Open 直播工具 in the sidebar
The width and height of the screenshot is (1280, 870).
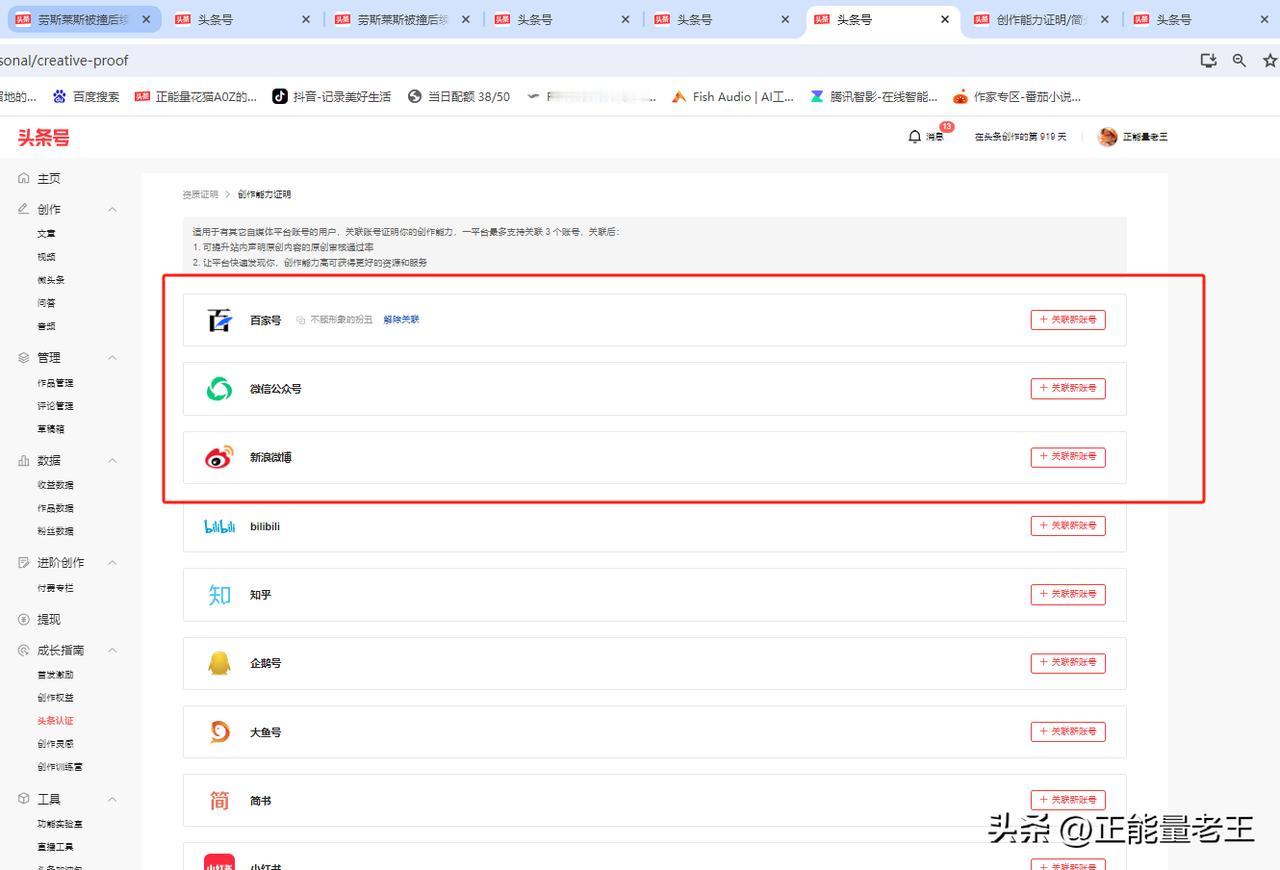tap(55, 847)
